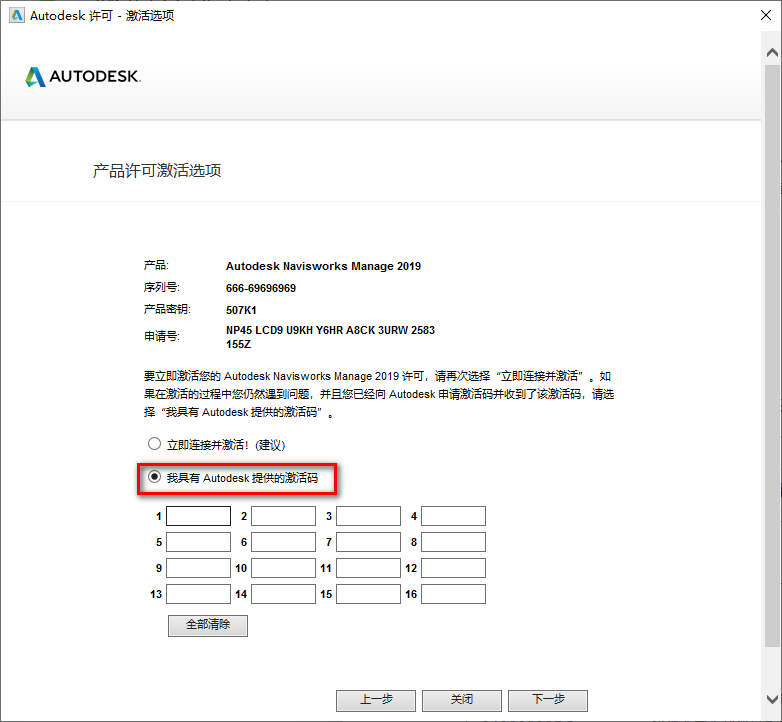Select activation code box 6
Viewport: 782px width, 722px height.
[283, 542]
